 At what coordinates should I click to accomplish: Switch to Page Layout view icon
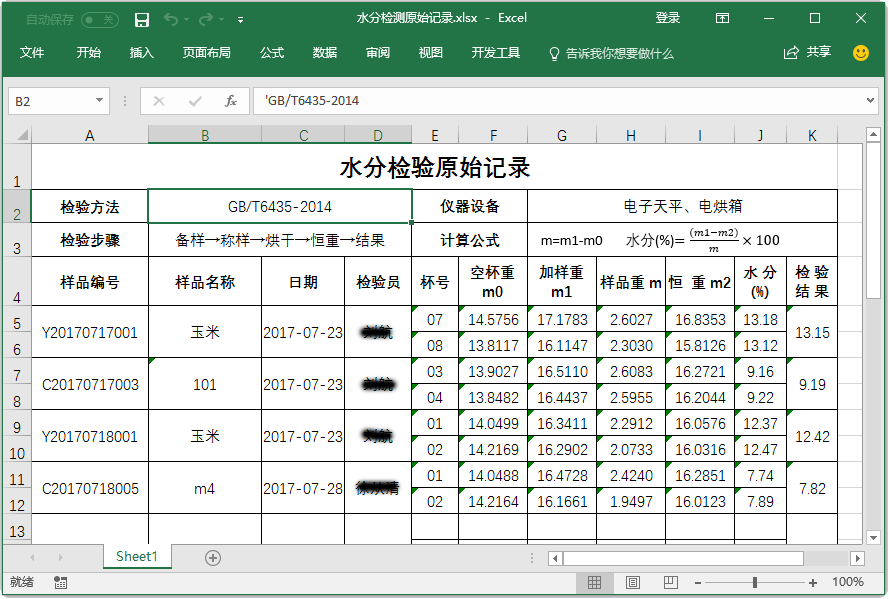coord(633,583)
